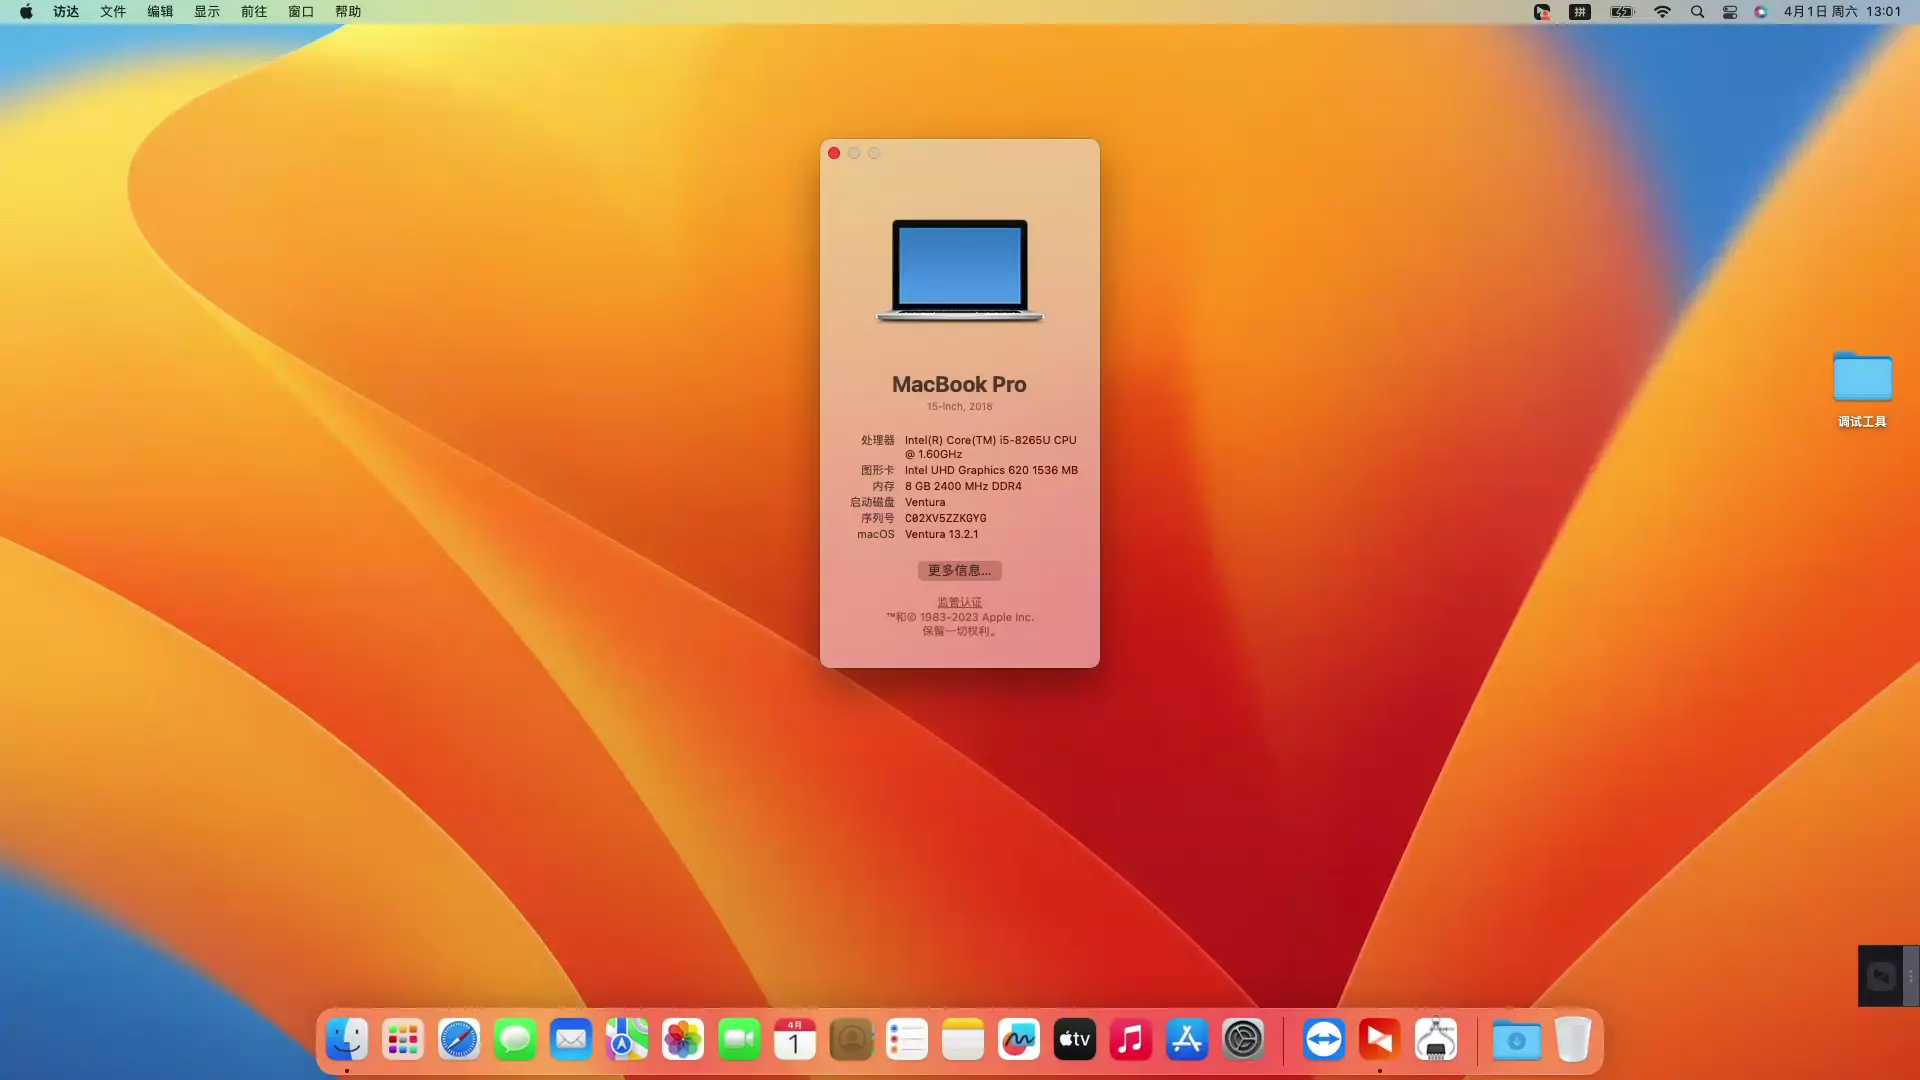The width and height of the screenshot is (1920, 1080).
Task: Open Control Center in menu bar
Action: [1729, 12]
